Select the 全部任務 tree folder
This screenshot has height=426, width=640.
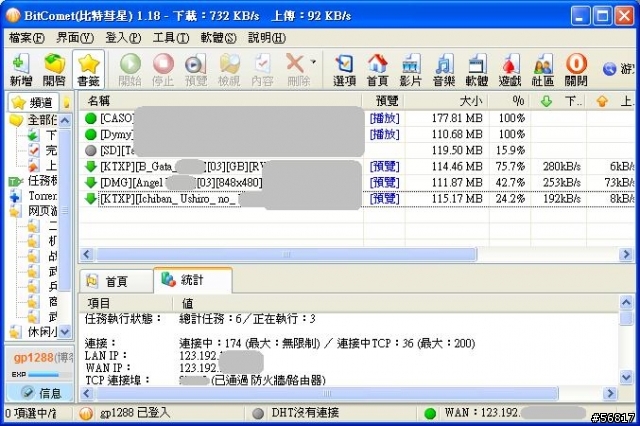pos(33,120)
